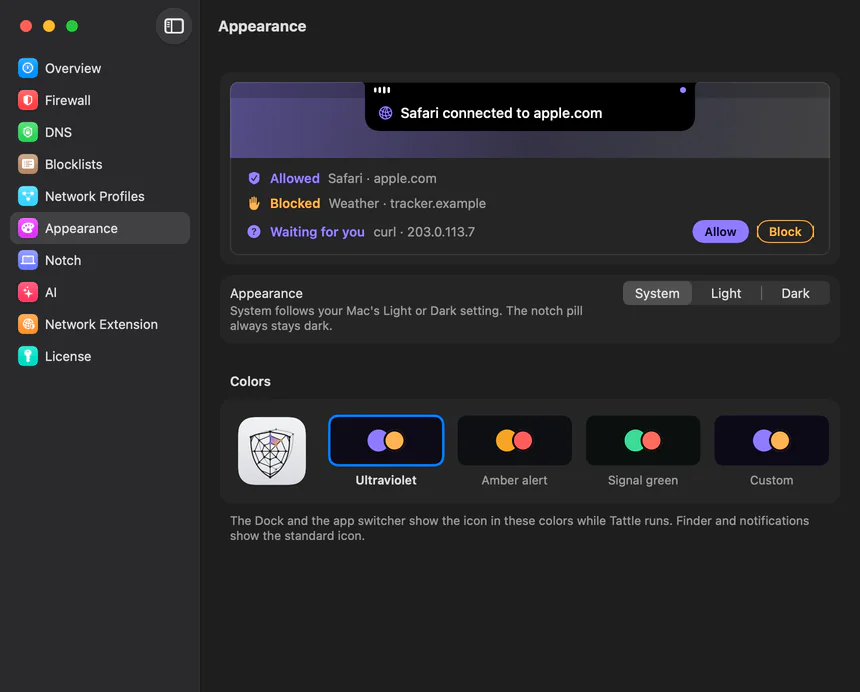Select the System appearance mode
Image resolution: width=860 pixels, height=692 pixels.
657,293
